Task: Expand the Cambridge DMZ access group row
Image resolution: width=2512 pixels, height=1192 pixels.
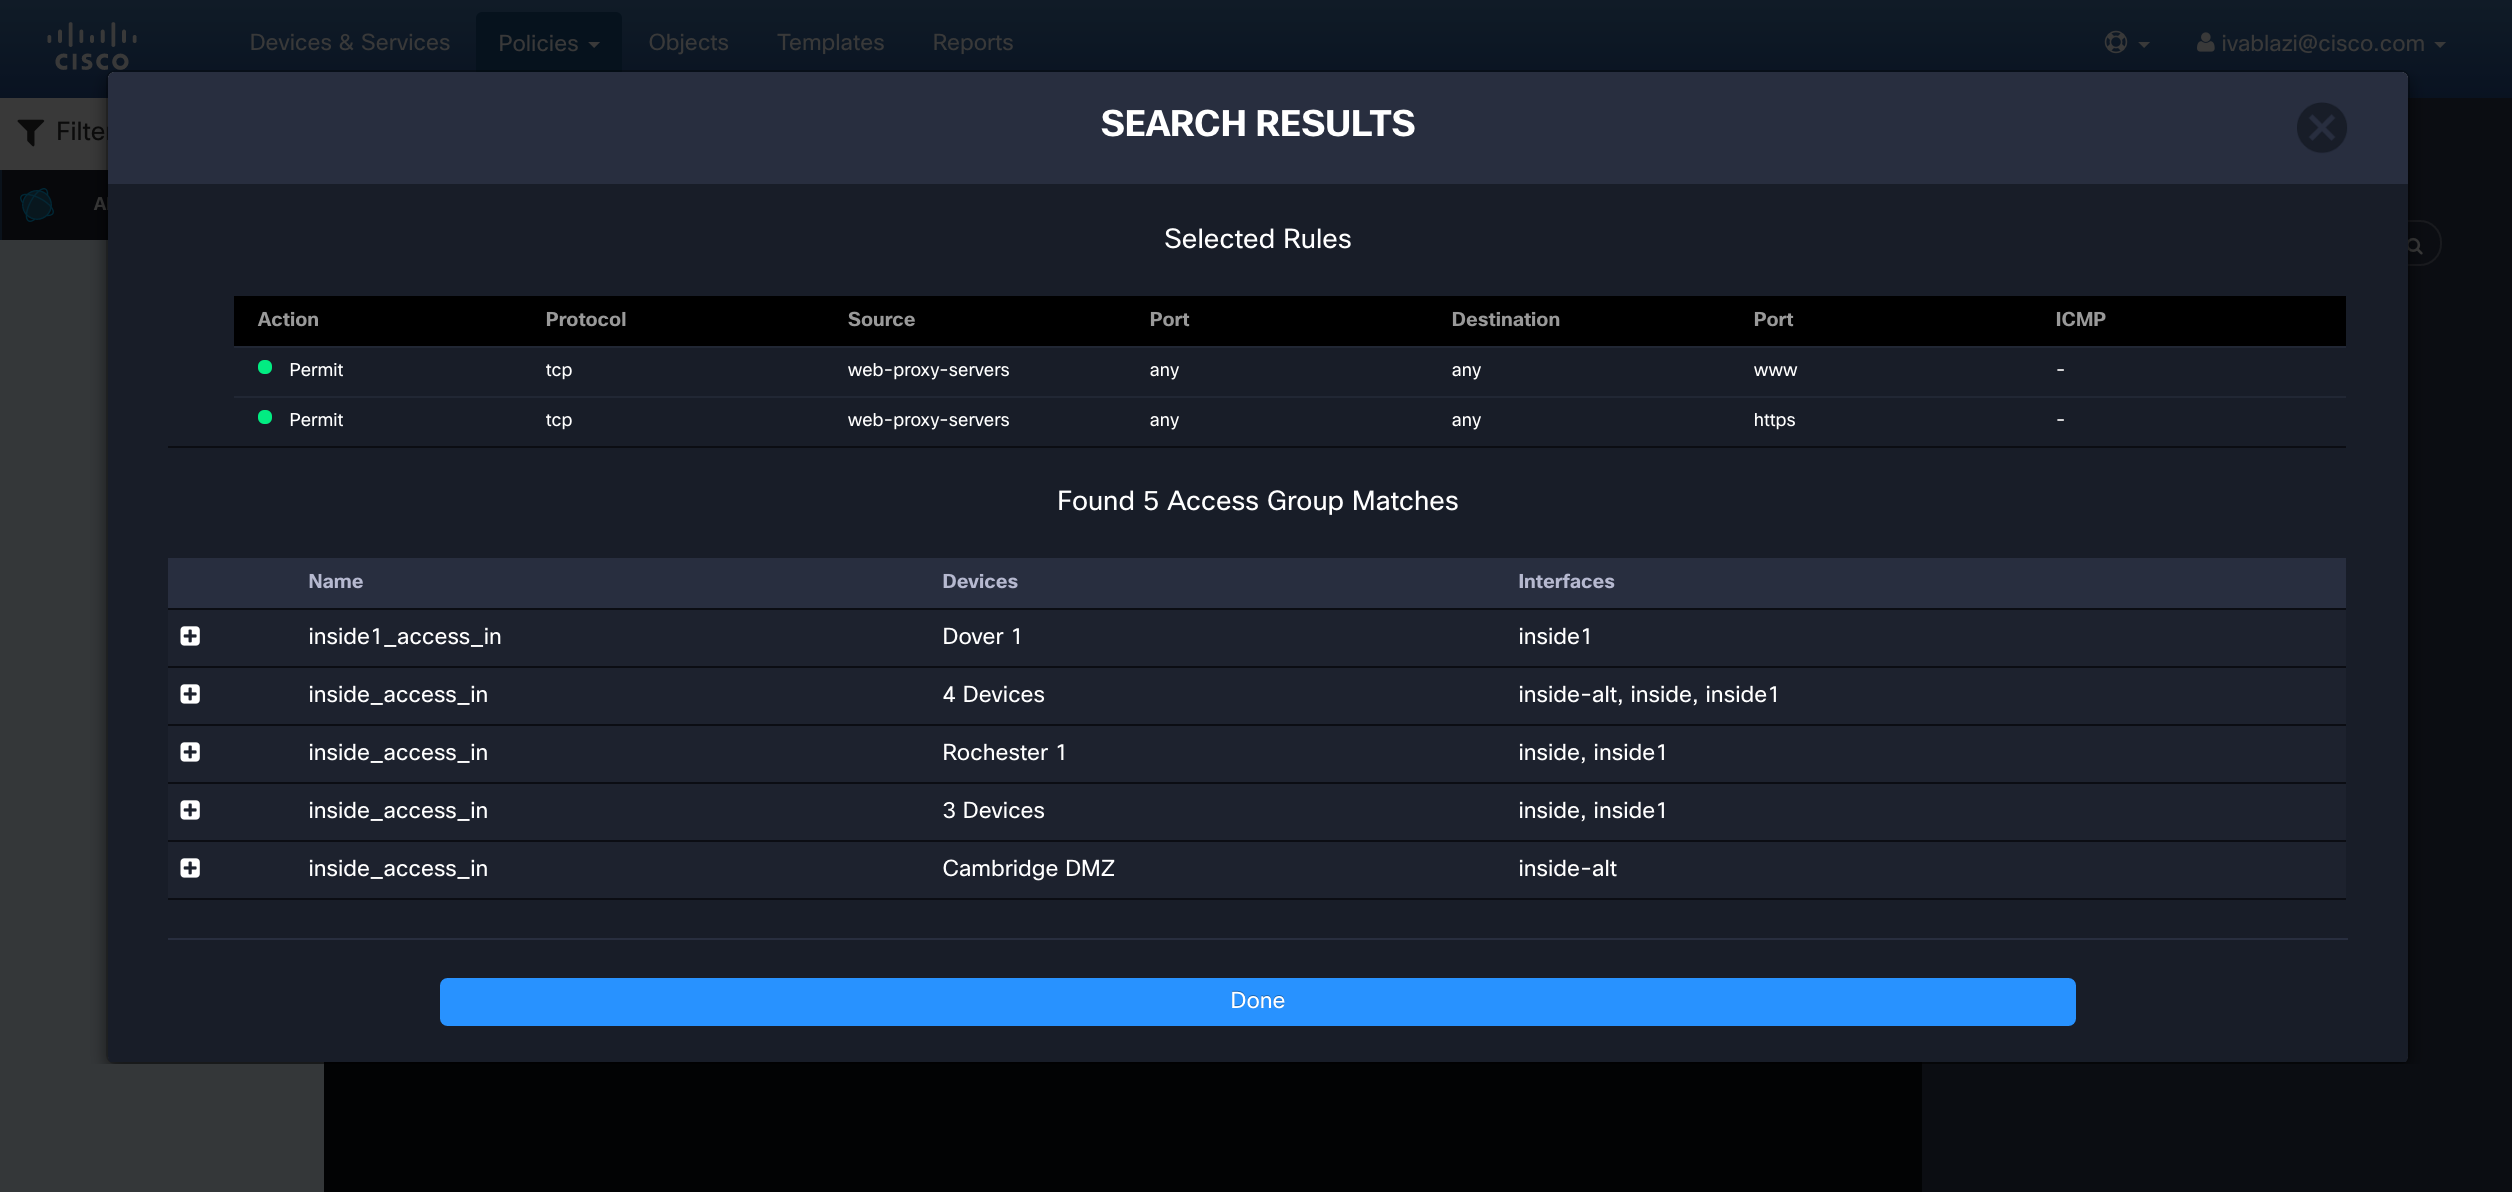Action: (190, 868)
